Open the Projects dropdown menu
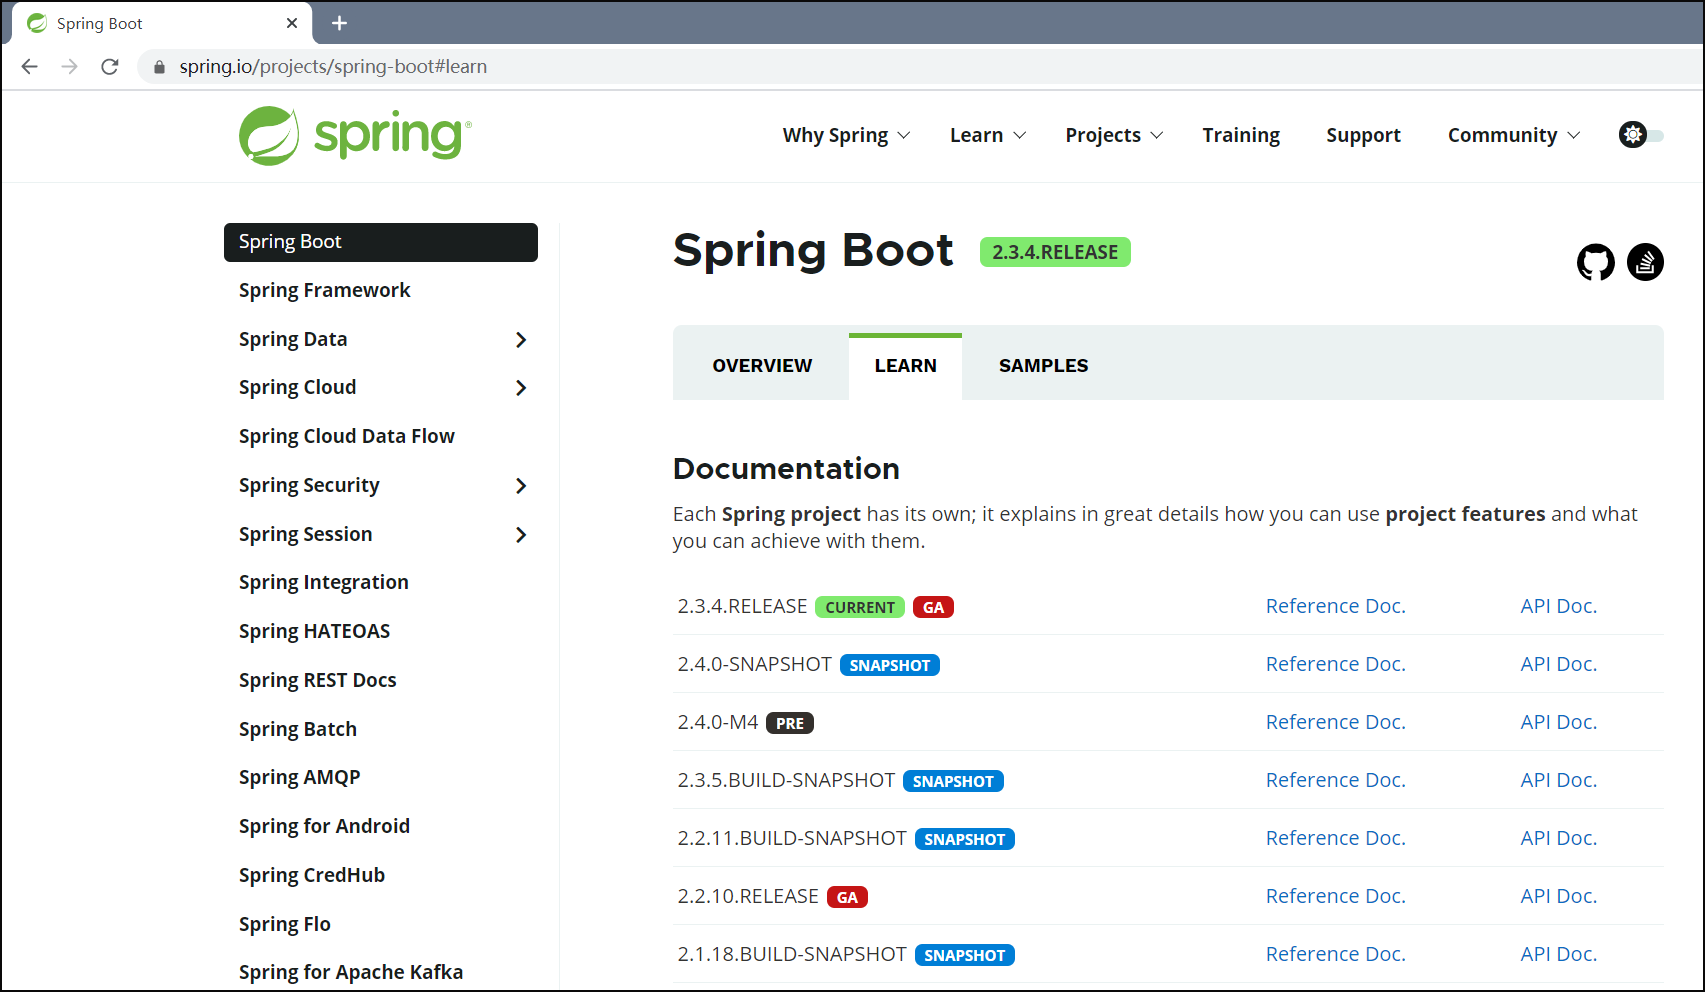Image resolution: width=1705 pixels, height=992 pixels. coord(1114,135)
